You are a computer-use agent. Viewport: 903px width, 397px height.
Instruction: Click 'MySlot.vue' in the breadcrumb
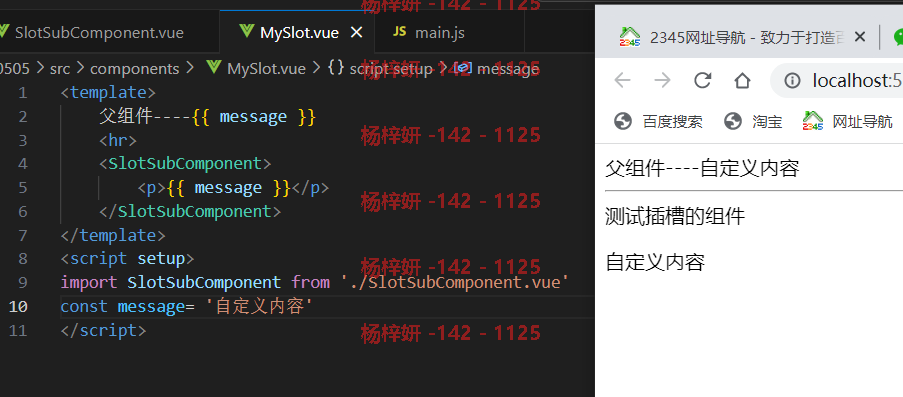(x=266, y=69)
